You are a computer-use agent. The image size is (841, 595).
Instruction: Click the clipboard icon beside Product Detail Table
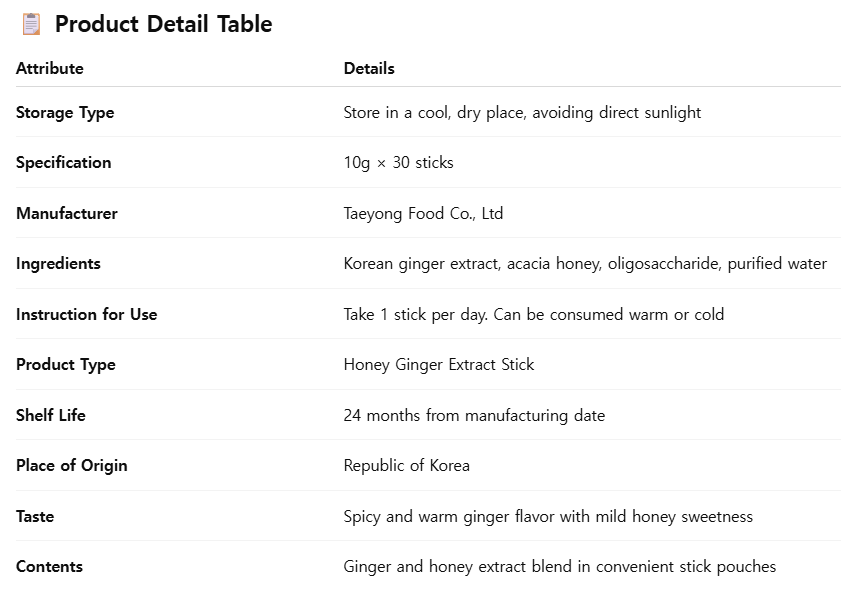[x=31, y=24]
